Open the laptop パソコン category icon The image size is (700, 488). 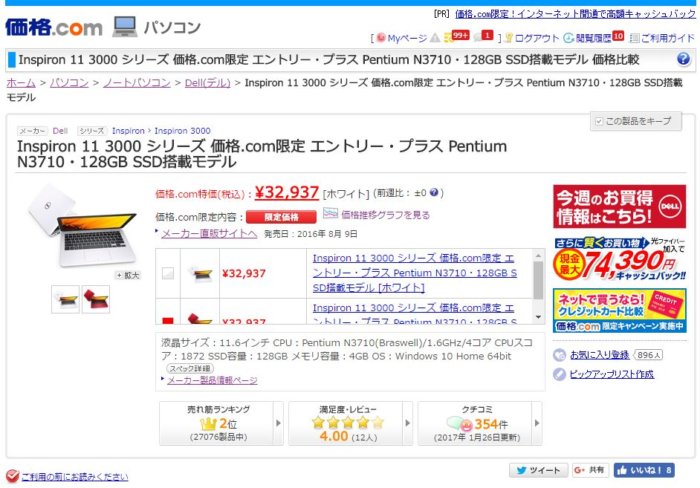tap(125, 27)
